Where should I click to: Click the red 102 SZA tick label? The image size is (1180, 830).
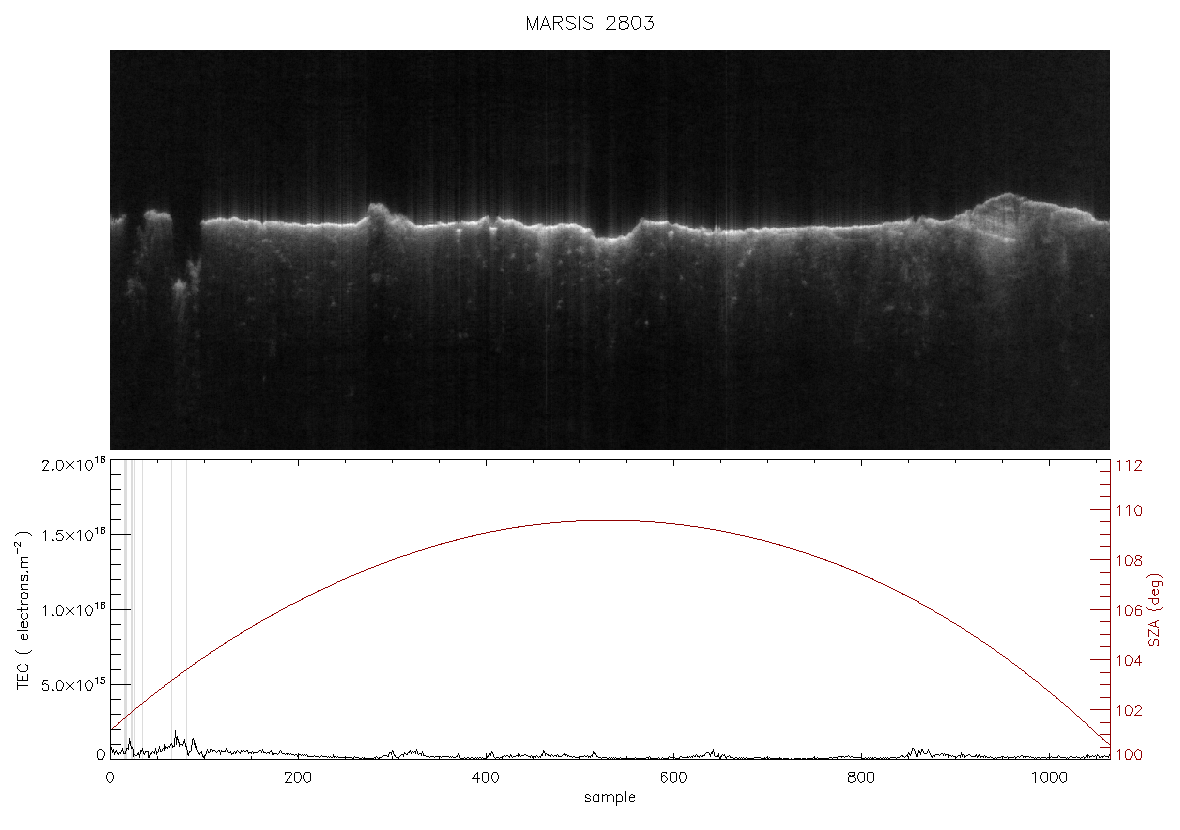point(1129,710)
